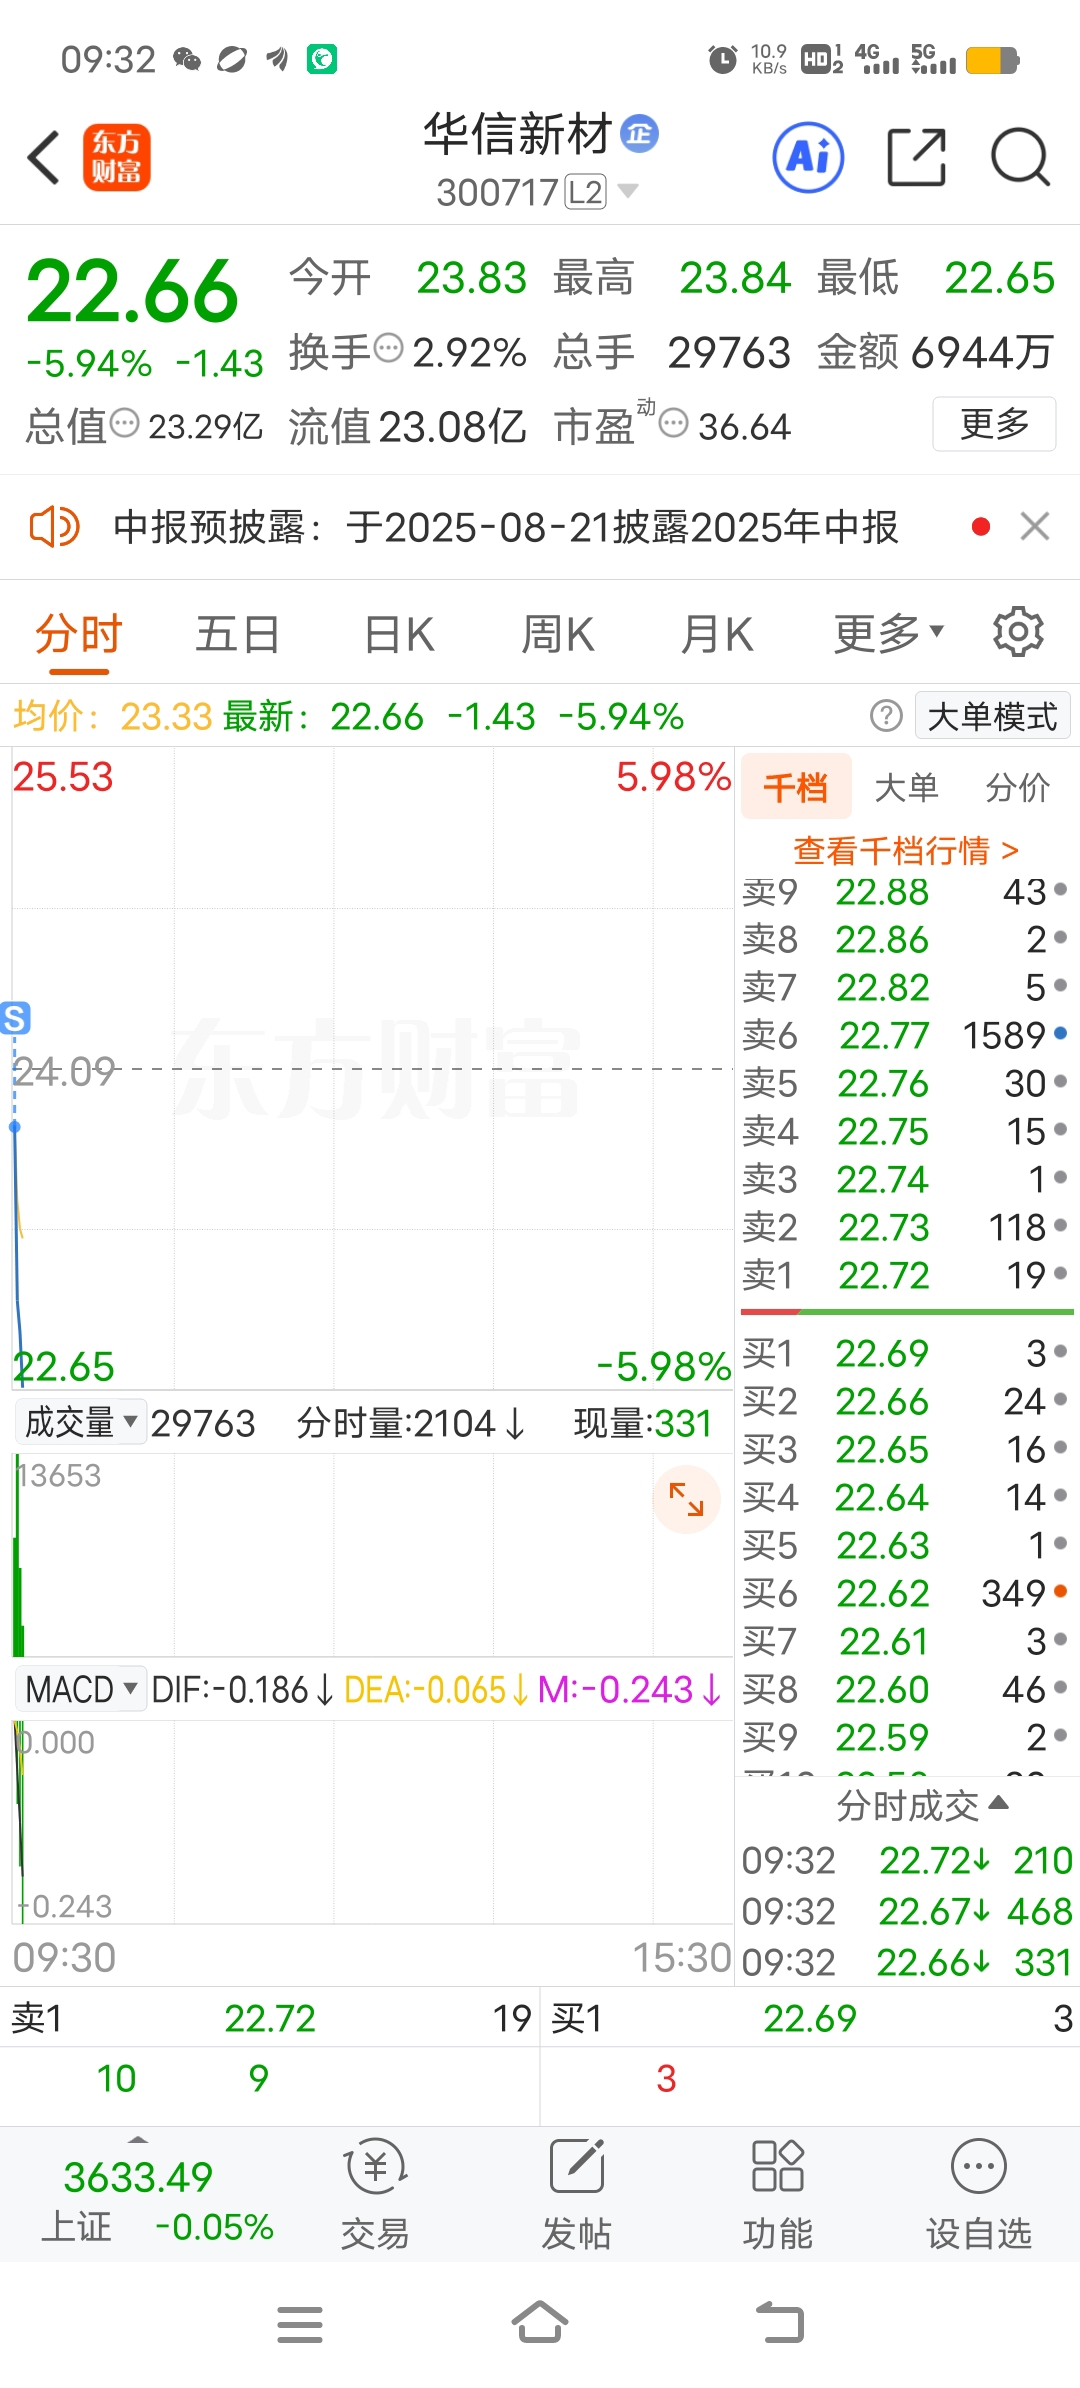Tap the 09:32 trade at 22.72 row
The width and height of the screenshot is (1080, 2388).
coord(906,1860)
